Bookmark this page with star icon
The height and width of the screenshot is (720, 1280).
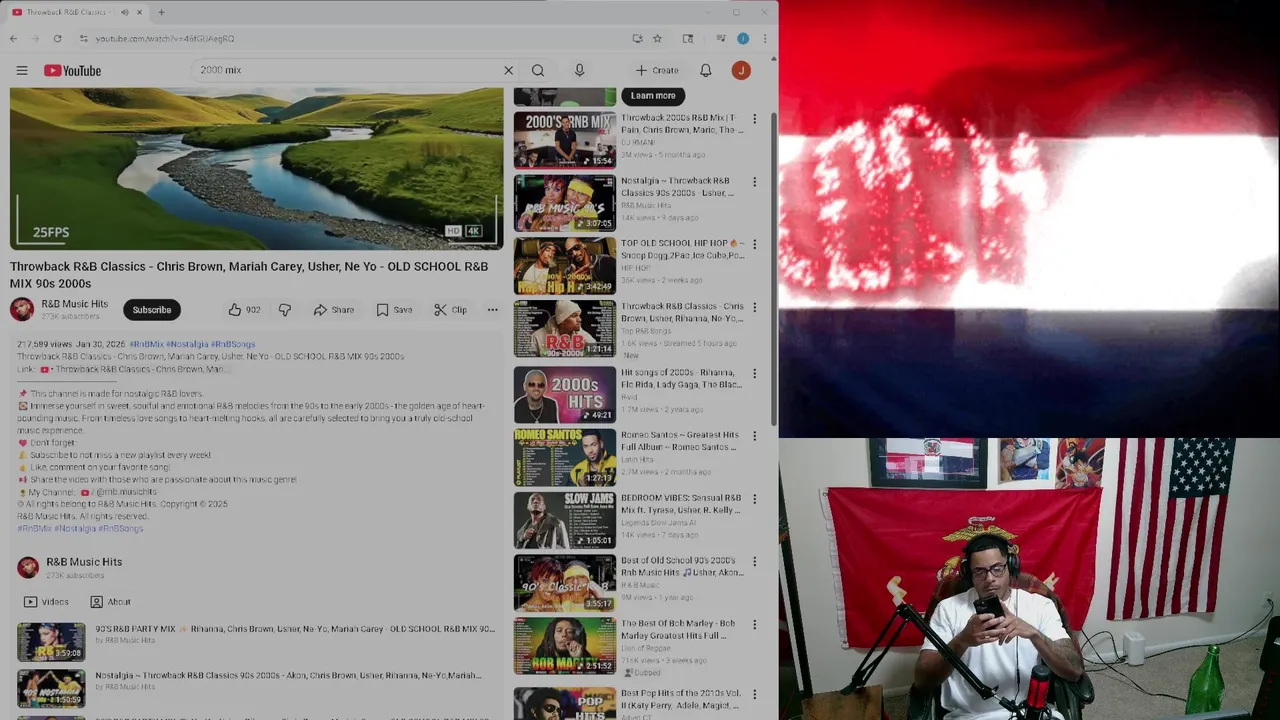tap(657, 38)
